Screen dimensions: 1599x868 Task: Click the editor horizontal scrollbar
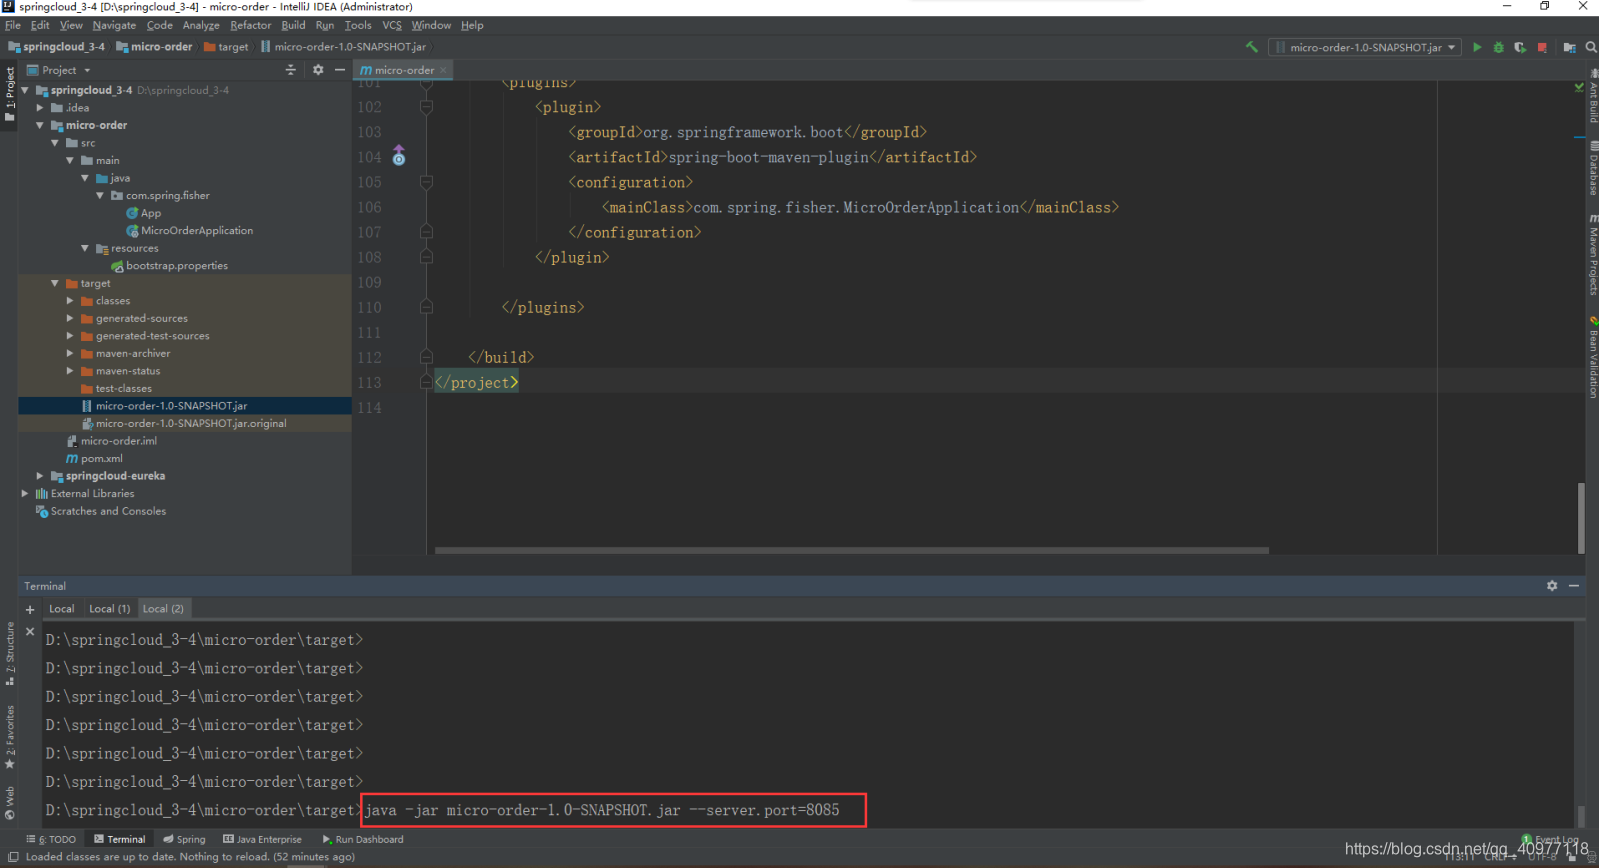[x=852, y=550]
